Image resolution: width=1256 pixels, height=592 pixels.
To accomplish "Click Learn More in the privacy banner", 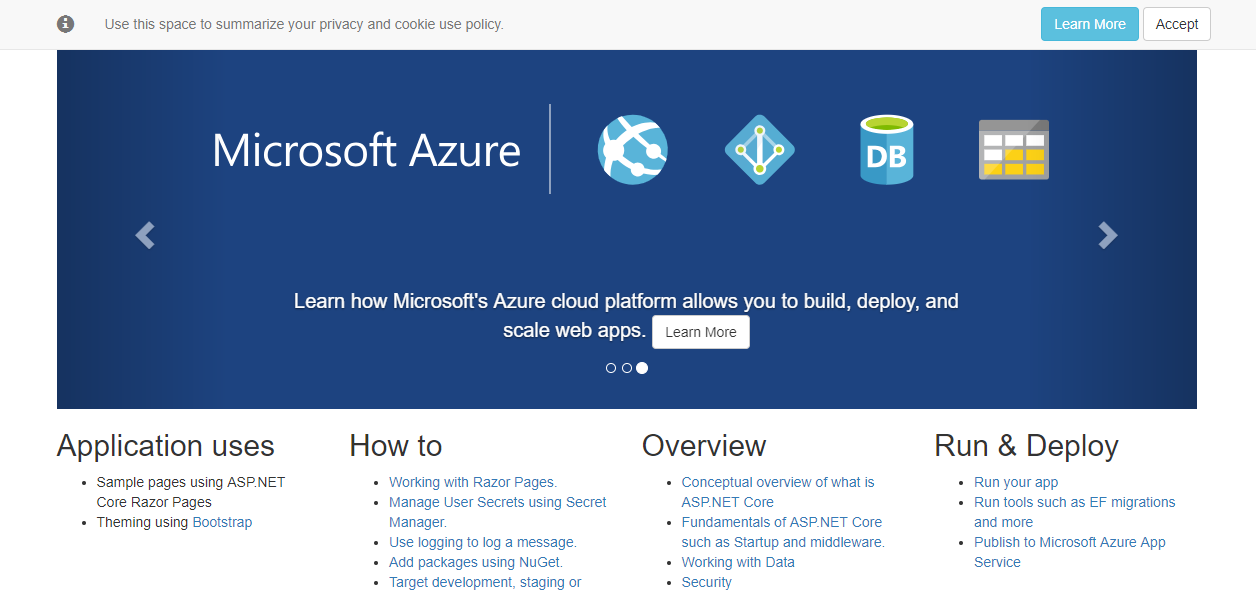I will point(1089,23).
